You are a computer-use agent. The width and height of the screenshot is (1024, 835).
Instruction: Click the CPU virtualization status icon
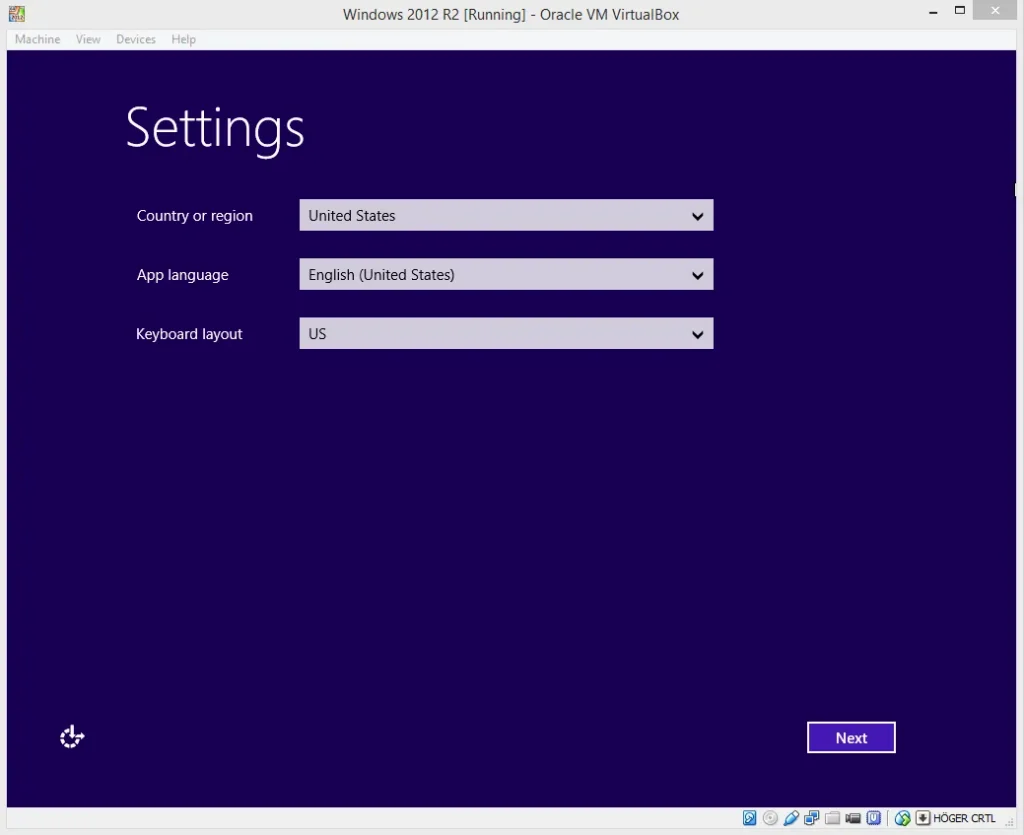point(873,818)
